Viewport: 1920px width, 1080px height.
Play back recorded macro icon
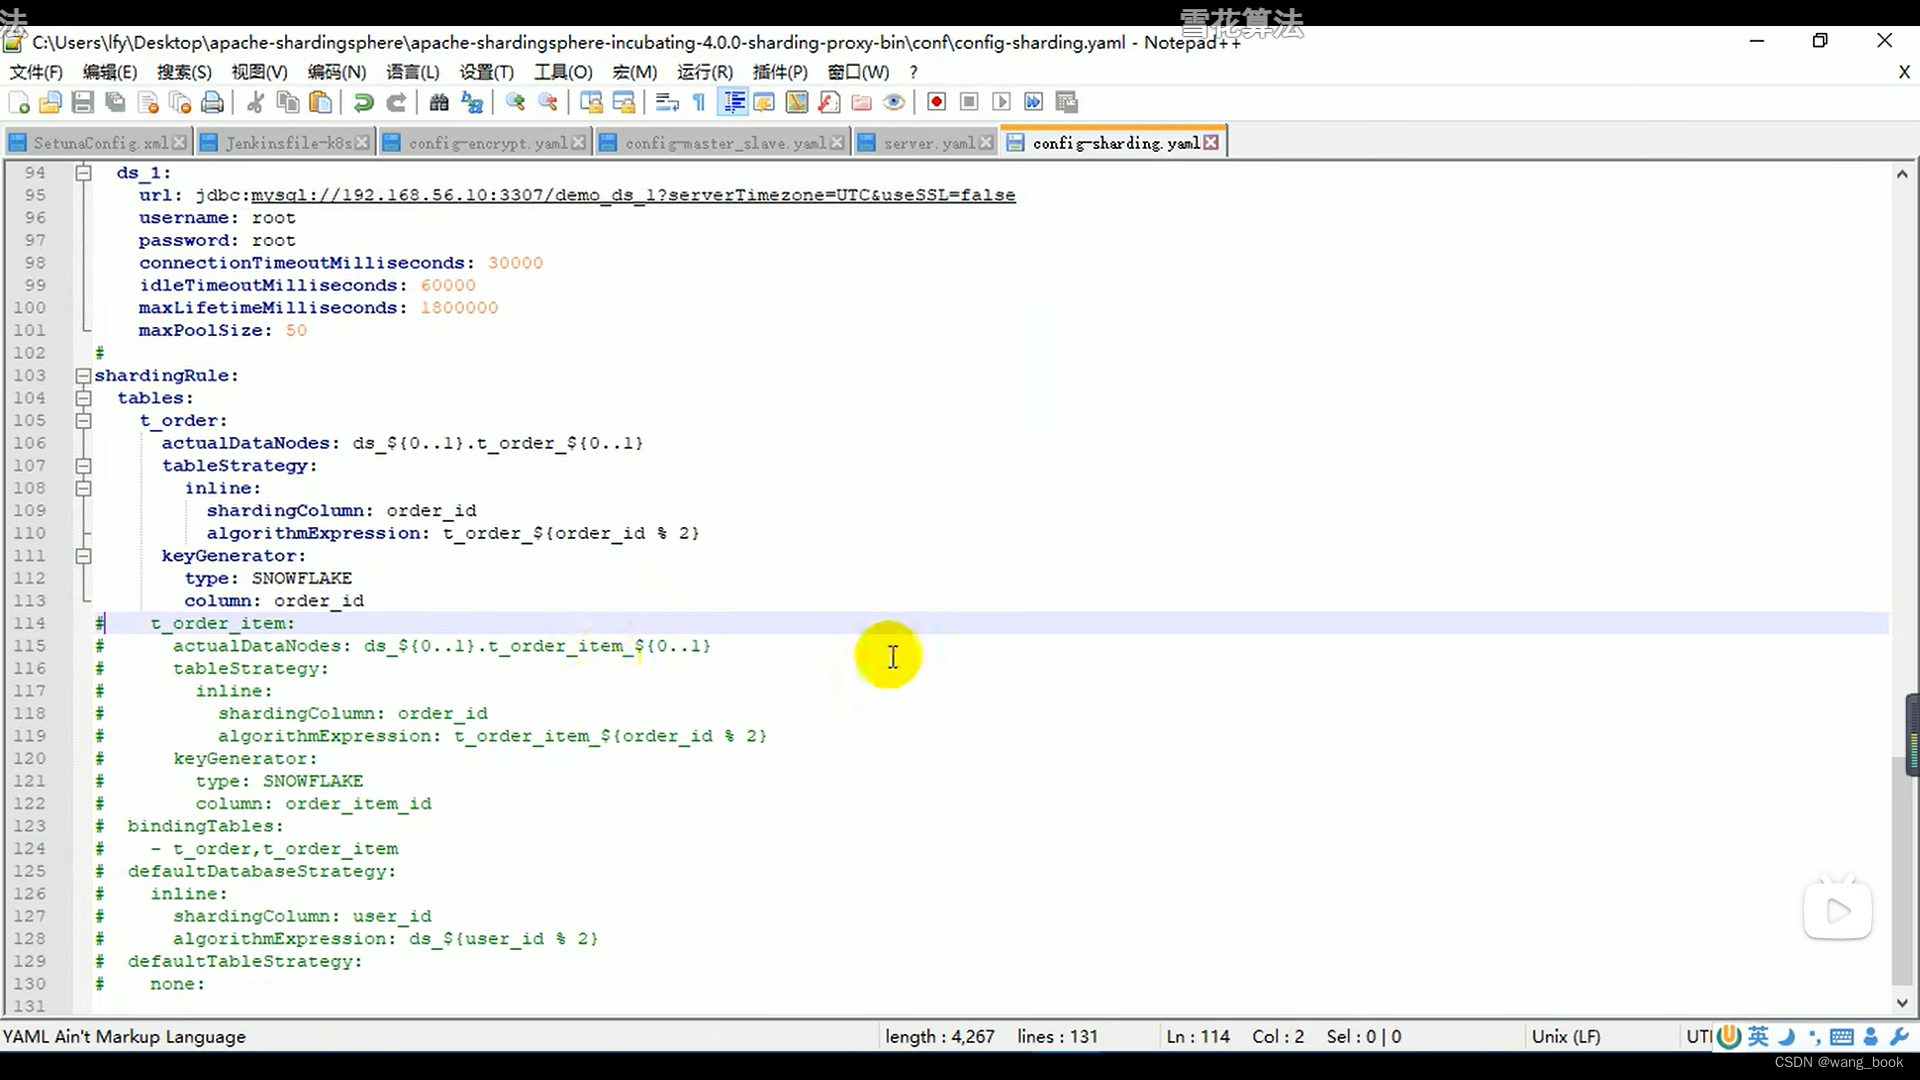point(1001,102)
